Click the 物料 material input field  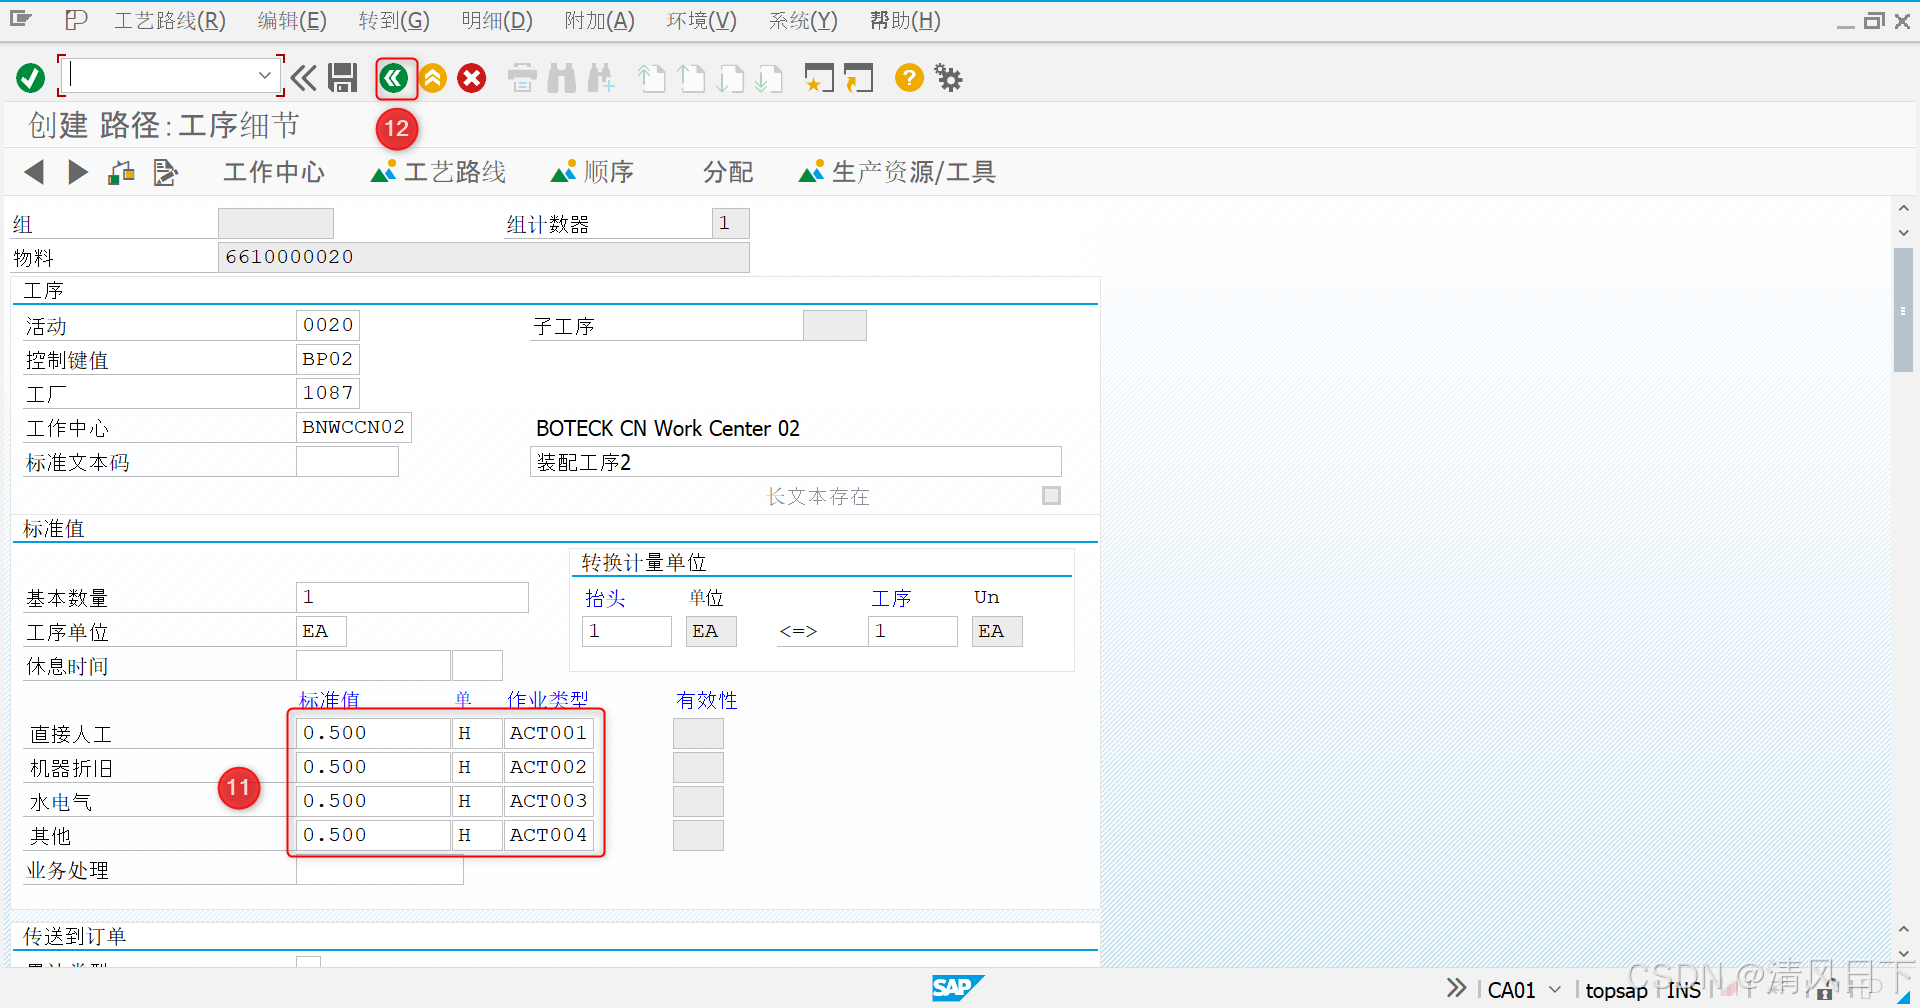(483, 257)
